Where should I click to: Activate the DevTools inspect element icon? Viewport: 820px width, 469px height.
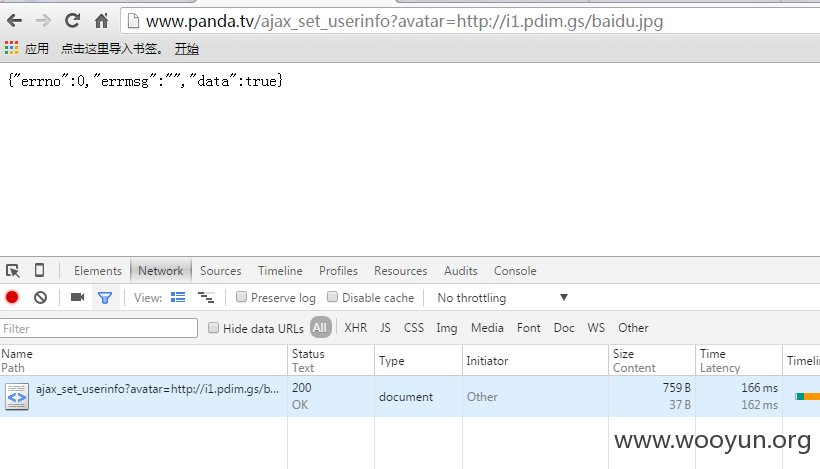(13, 271)
